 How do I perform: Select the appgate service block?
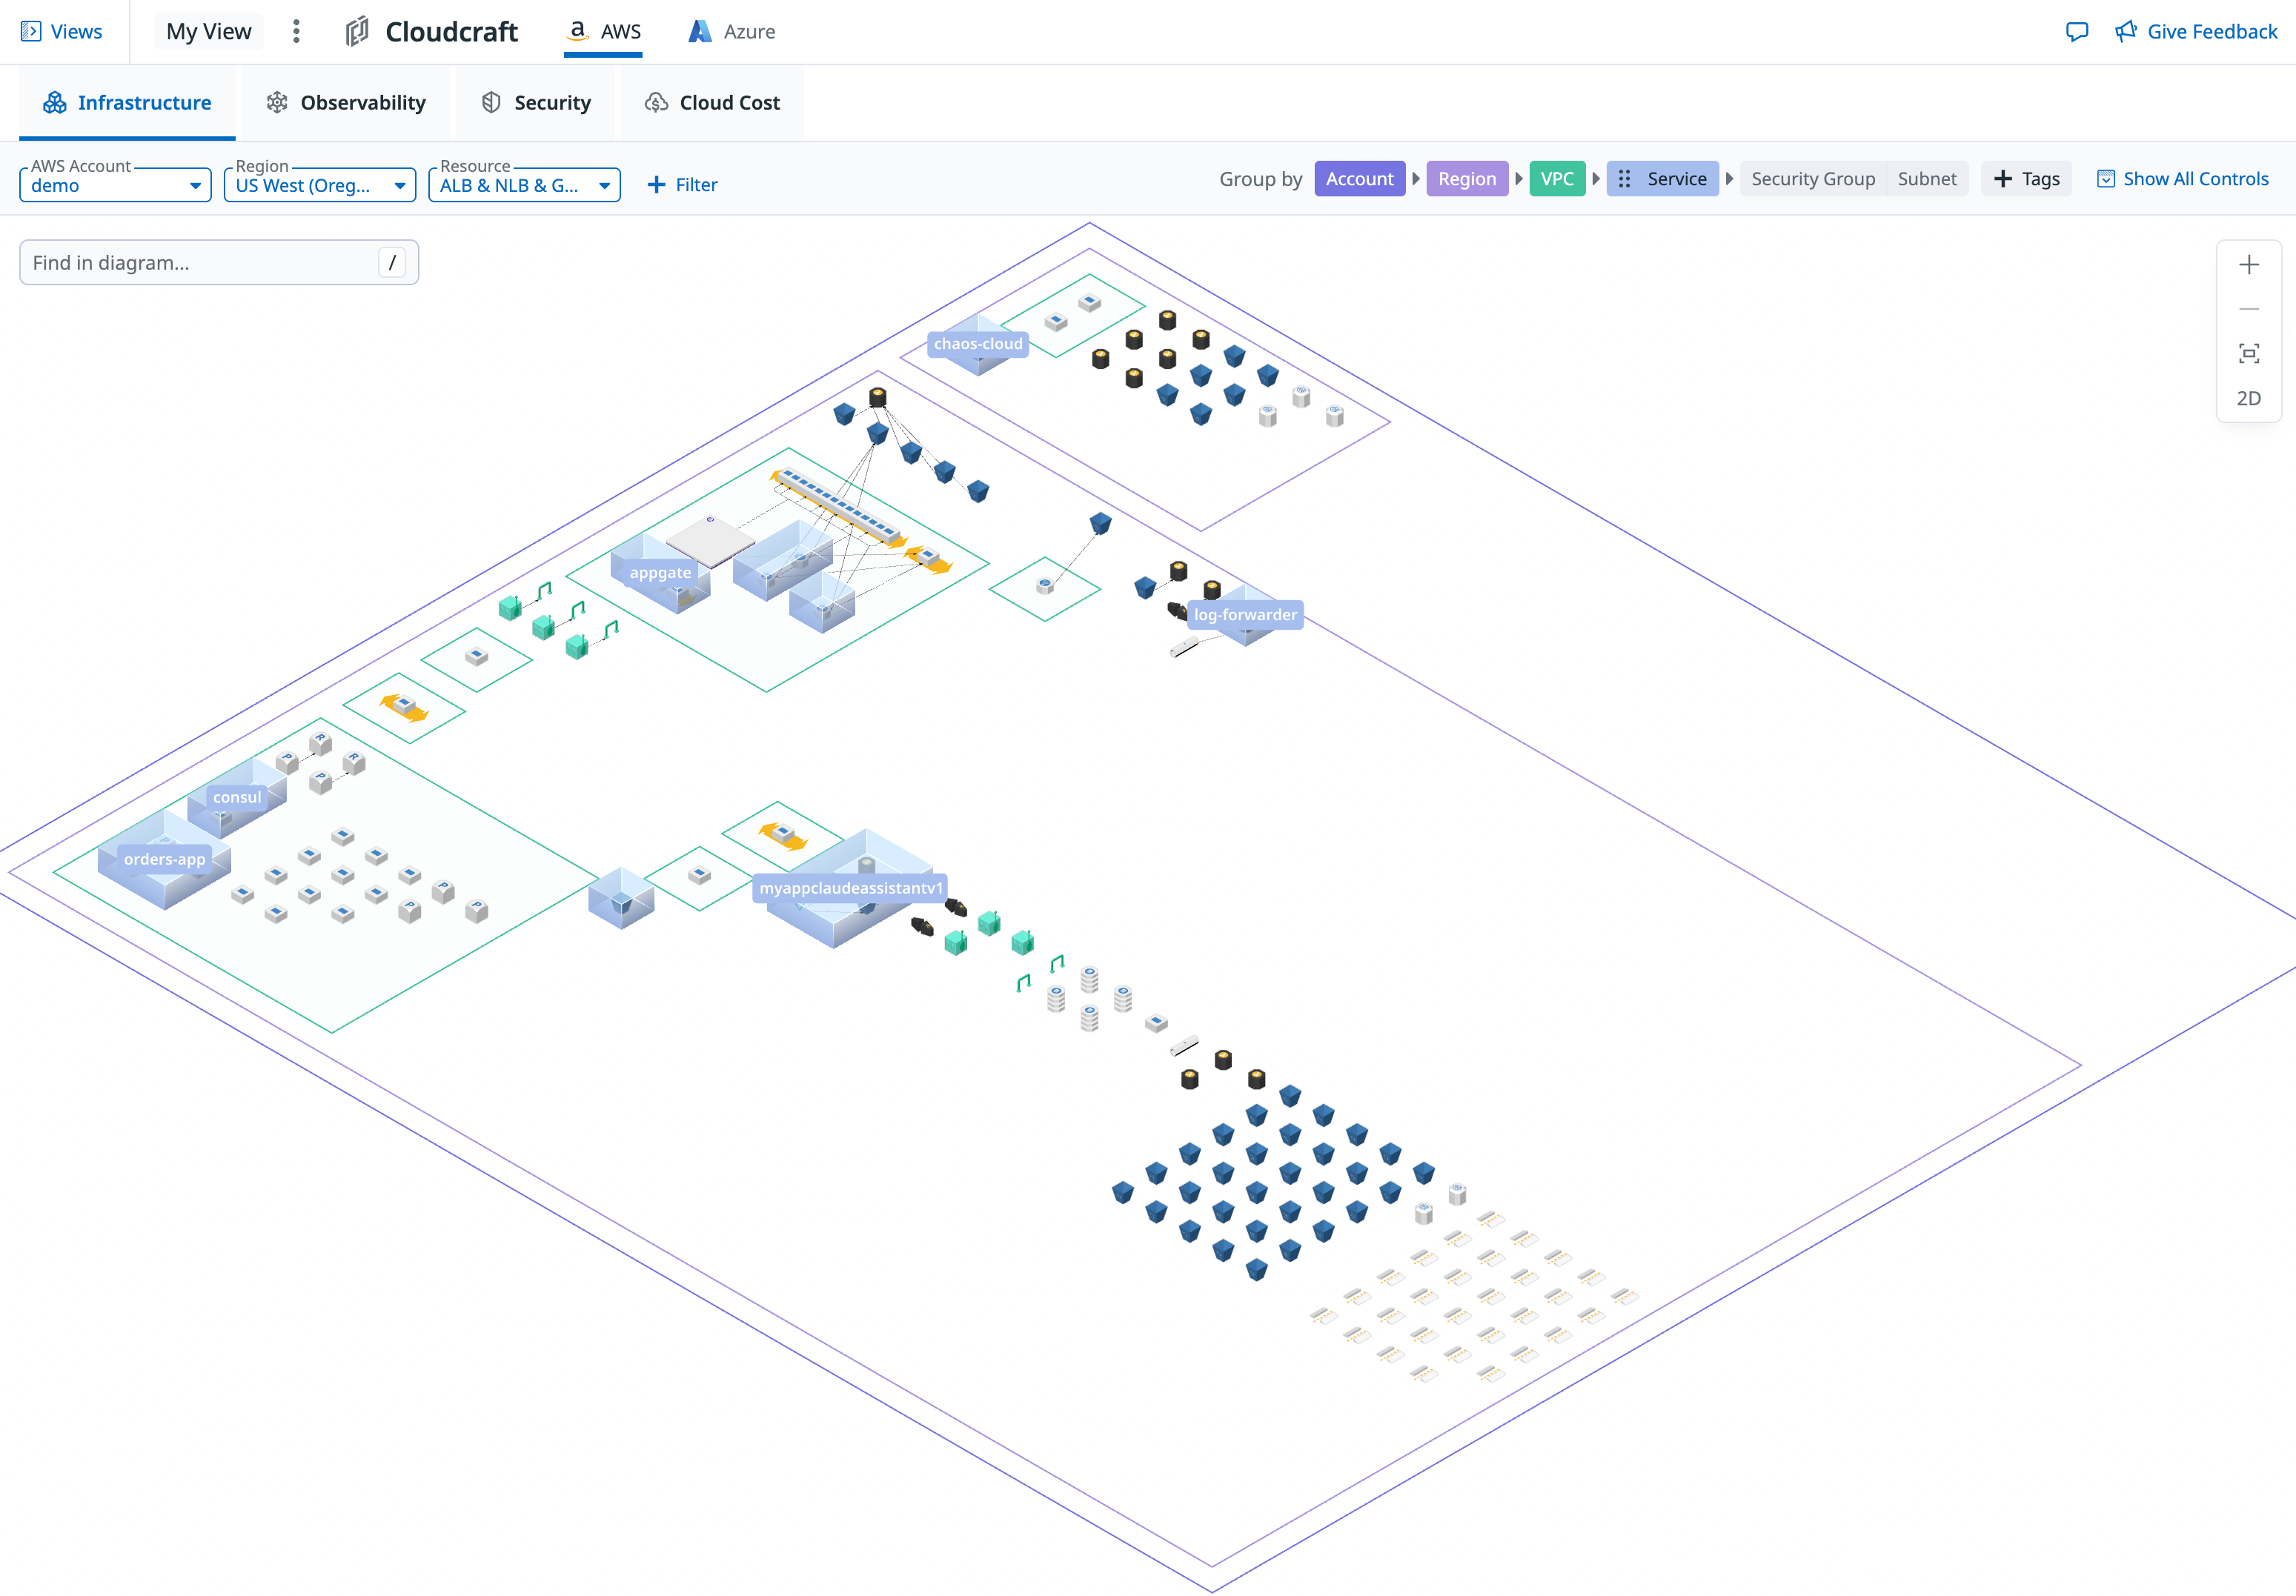(x=660, y=573)
